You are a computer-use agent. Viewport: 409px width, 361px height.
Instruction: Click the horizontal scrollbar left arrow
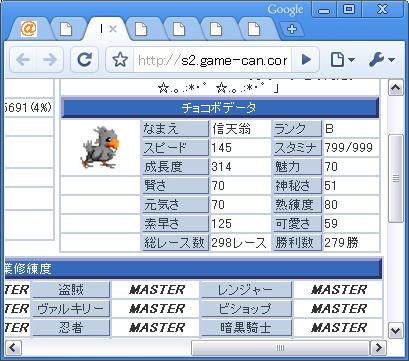point(13,348)
